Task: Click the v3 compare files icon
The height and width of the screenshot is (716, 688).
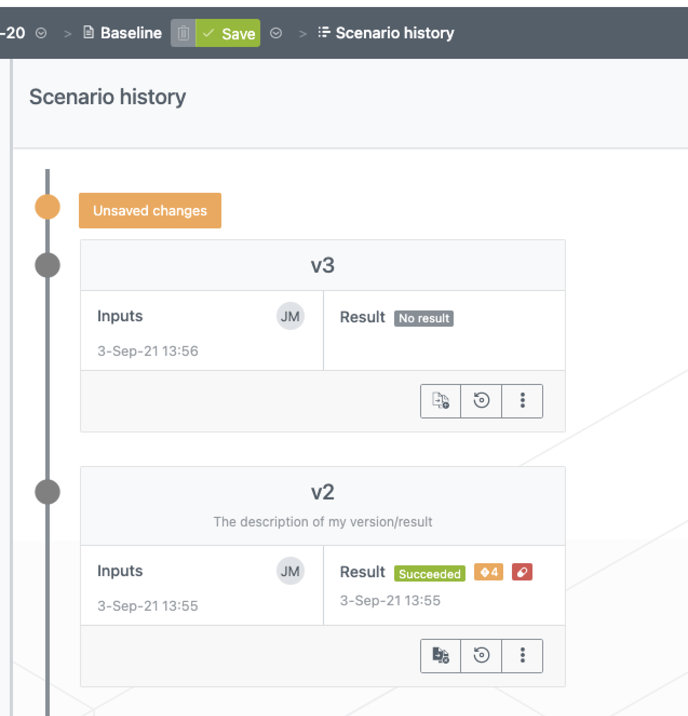Action: click(x=441, y=401)
